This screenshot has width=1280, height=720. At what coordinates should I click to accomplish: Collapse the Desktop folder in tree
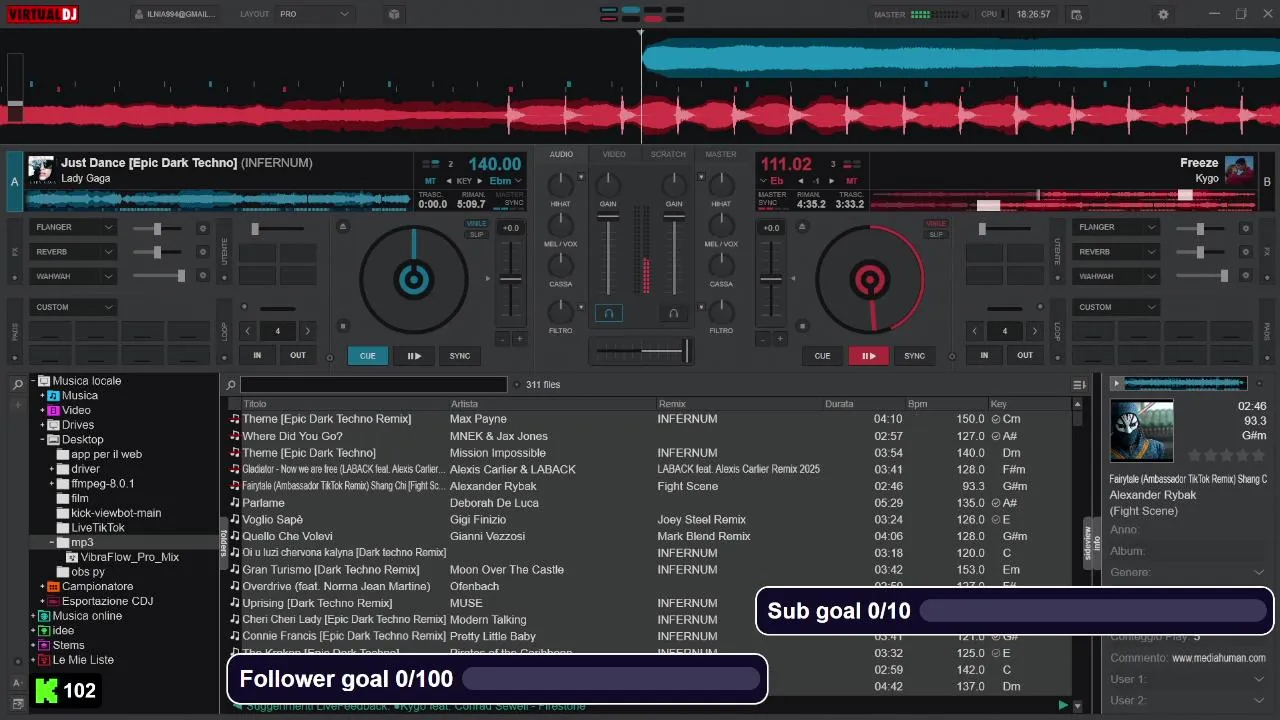43,439
